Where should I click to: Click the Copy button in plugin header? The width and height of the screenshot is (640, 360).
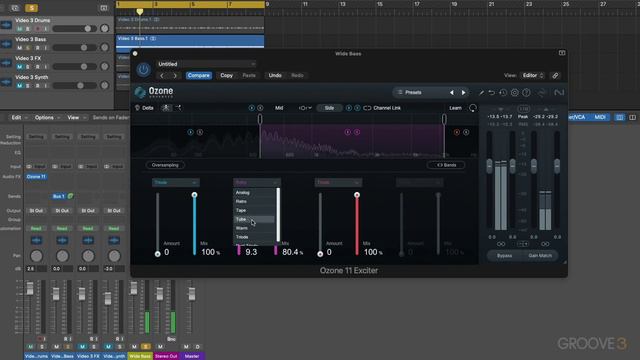point(227,76)
